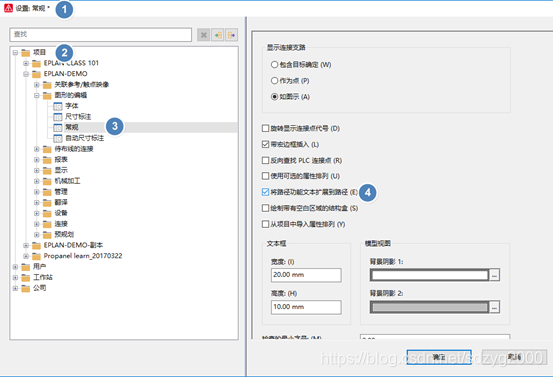
Task: Select the EPLAN-DEMO-副本 project label
Action: tap(73, 245)
